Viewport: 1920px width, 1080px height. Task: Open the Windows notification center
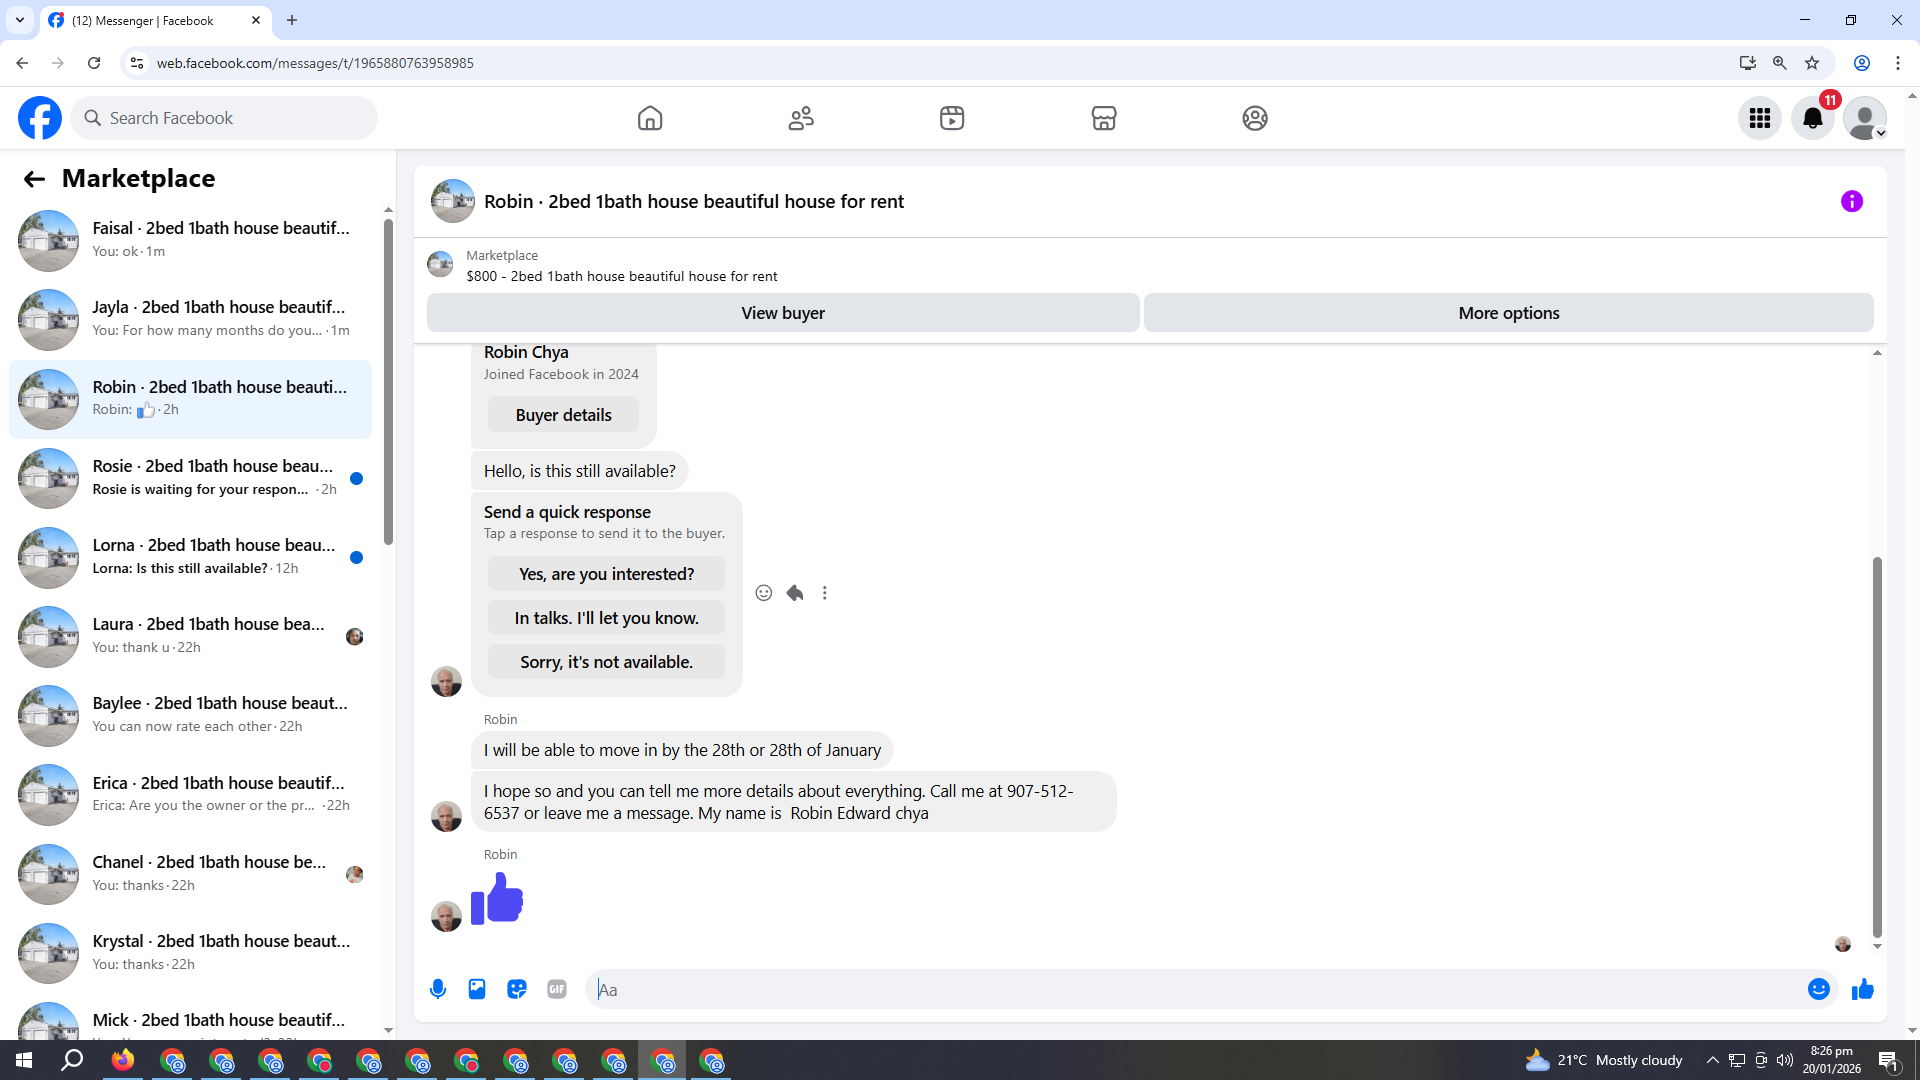click(1889, 1060)
